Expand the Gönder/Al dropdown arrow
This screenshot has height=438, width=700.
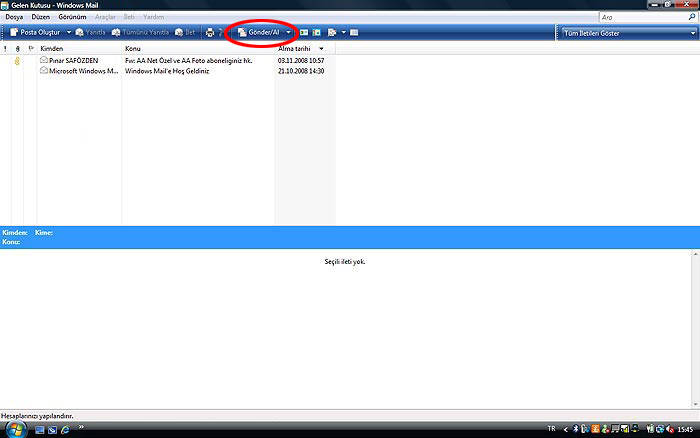coord(288,33)
